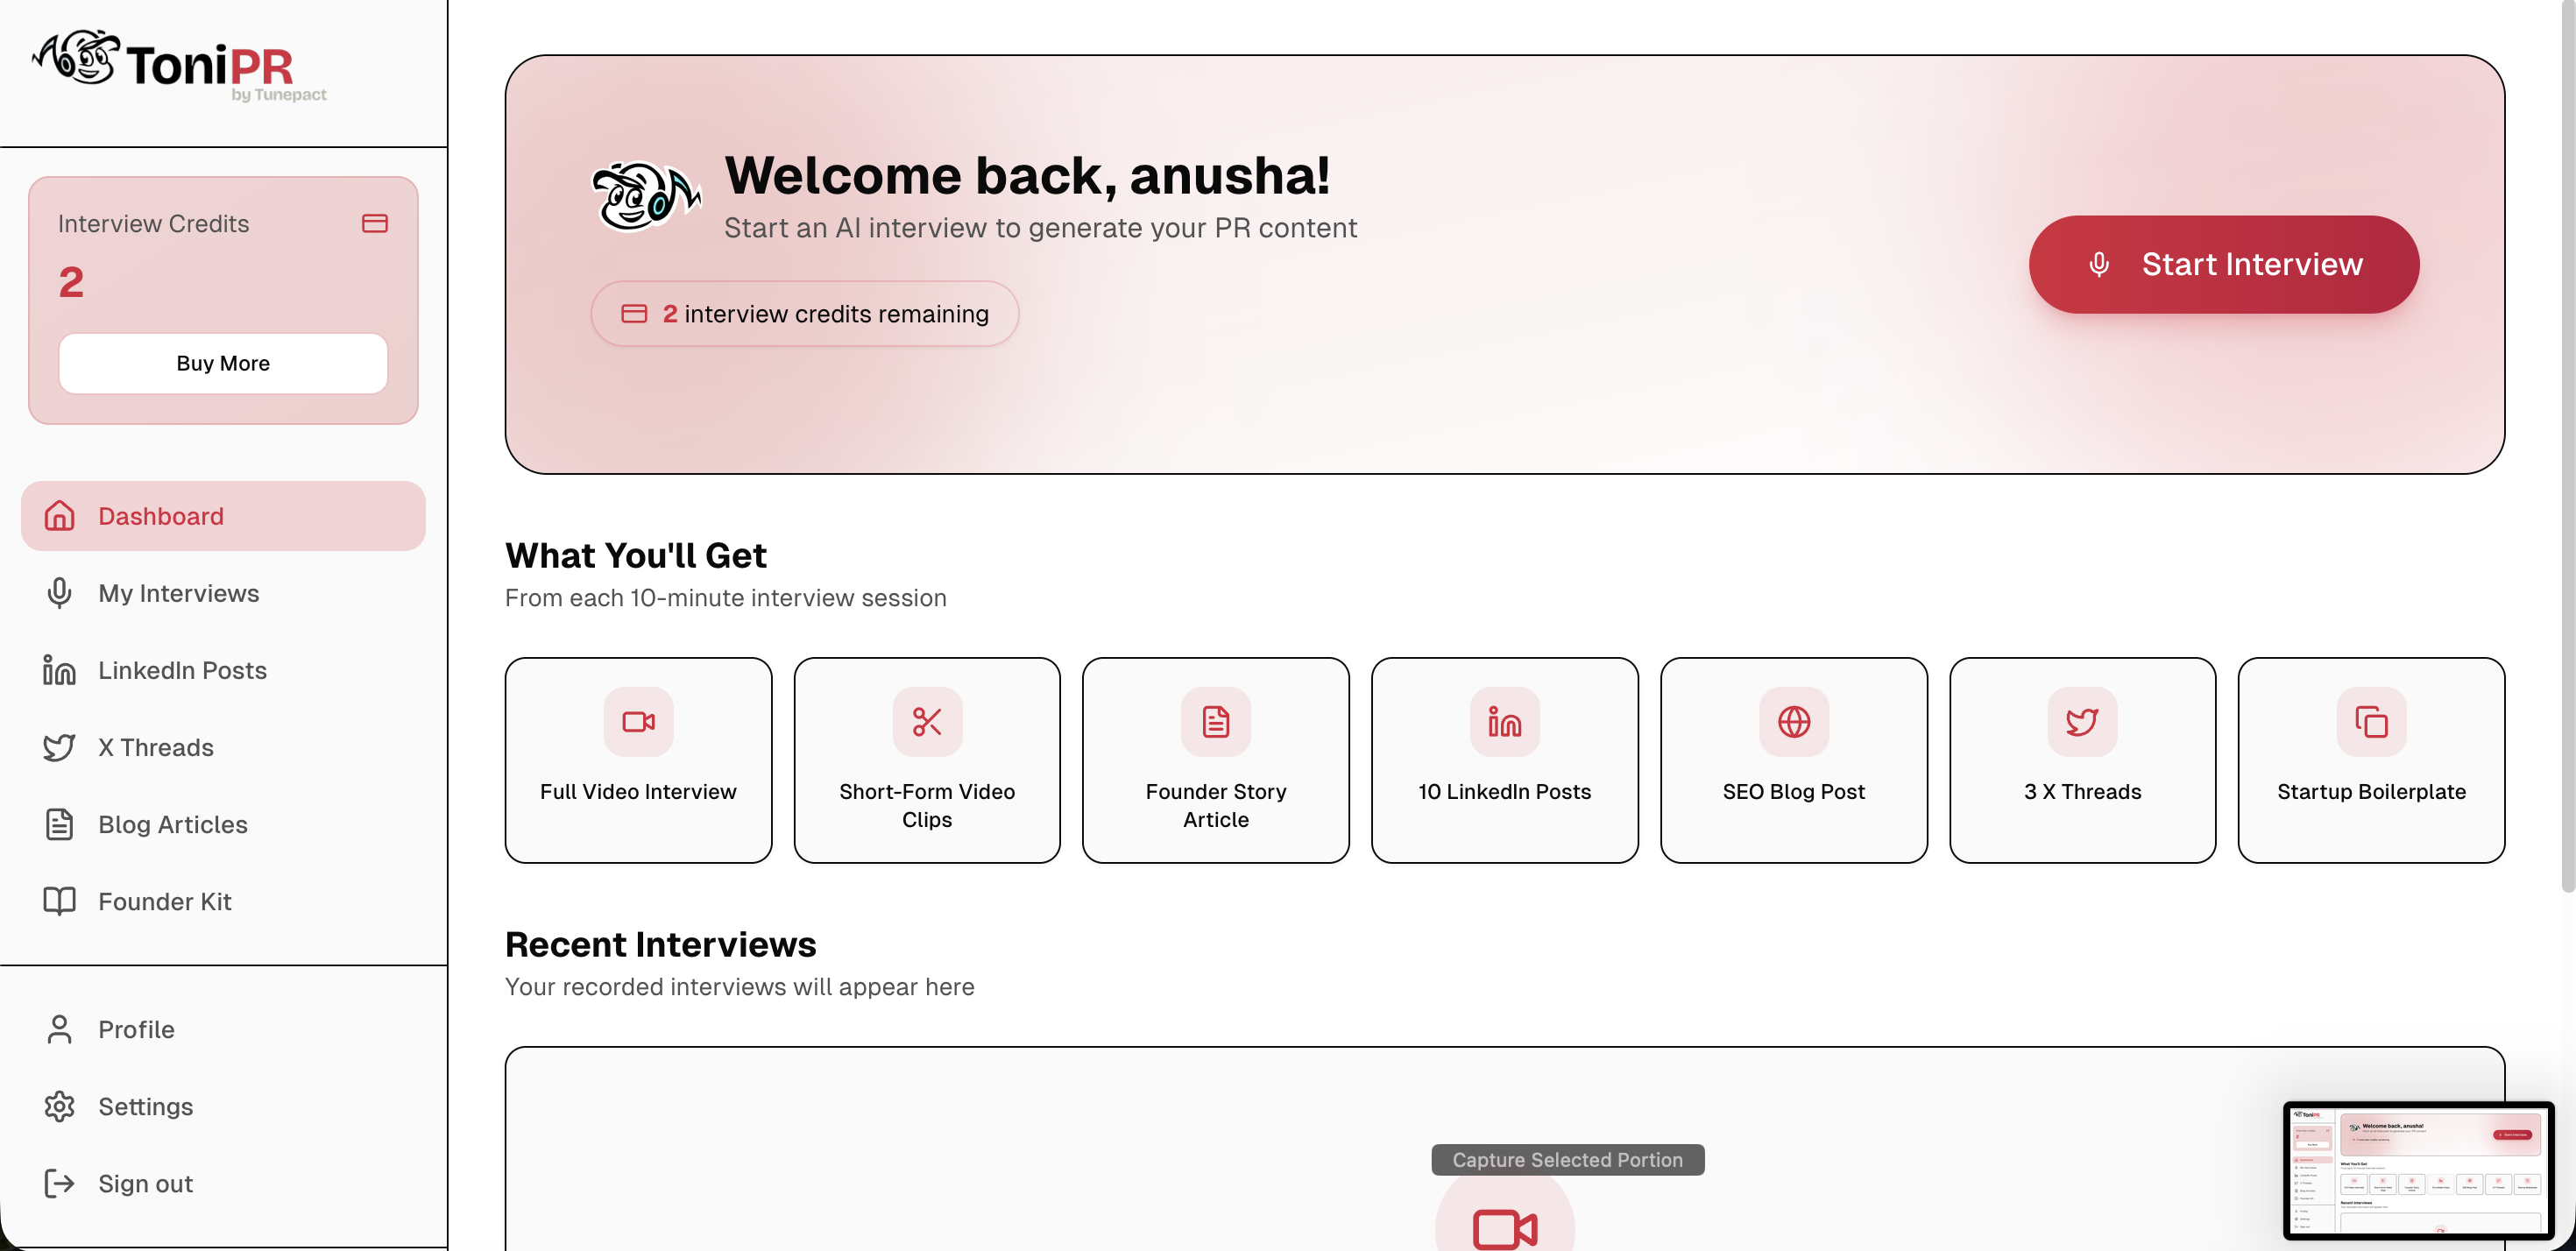Go to LinkedIn Posts section

[x=223, y=670]
